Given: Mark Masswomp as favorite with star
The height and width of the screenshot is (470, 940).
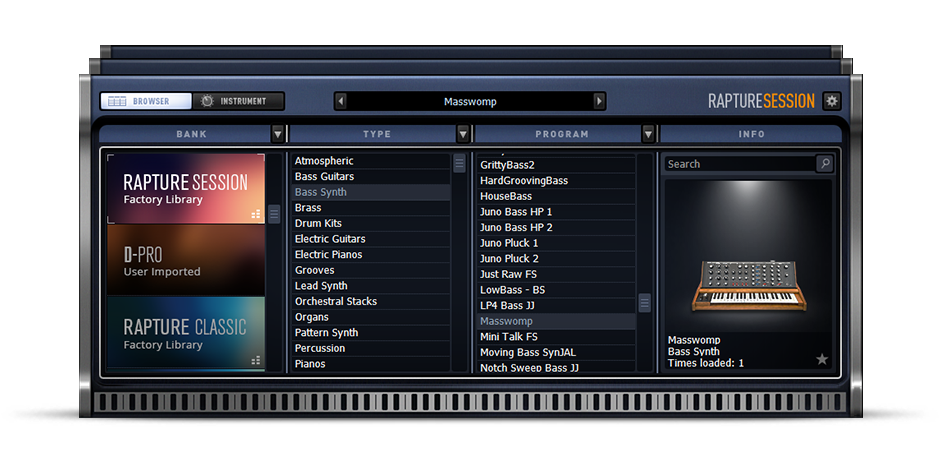Looking at the screenshot, I should pos(822,359).
